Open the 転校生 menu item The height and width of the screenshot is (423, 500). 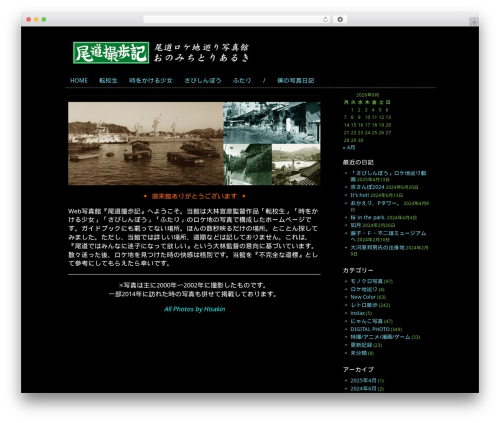[108, 81]
